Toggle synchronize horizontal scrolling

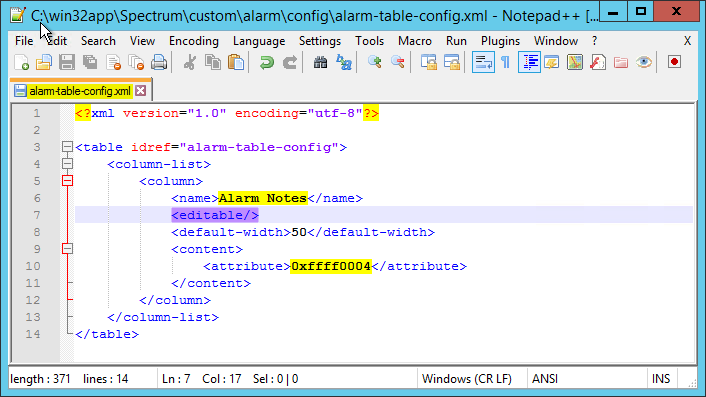pyautogui.click(x=452, y=62)
